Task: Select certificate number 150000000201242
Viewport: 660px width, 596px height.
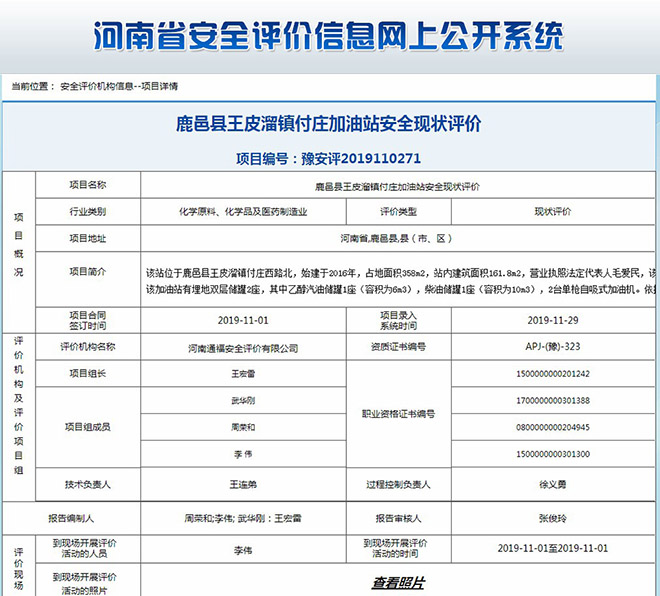Action: click(553, 374)
